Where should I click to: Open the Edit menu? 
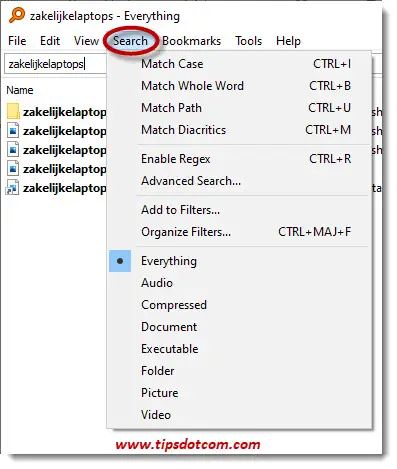[50, 41]
